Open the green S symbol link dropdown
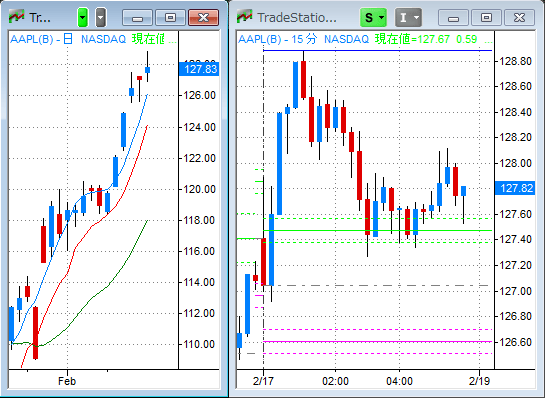Viewport: 545px width, 398px height. point(373,17)
